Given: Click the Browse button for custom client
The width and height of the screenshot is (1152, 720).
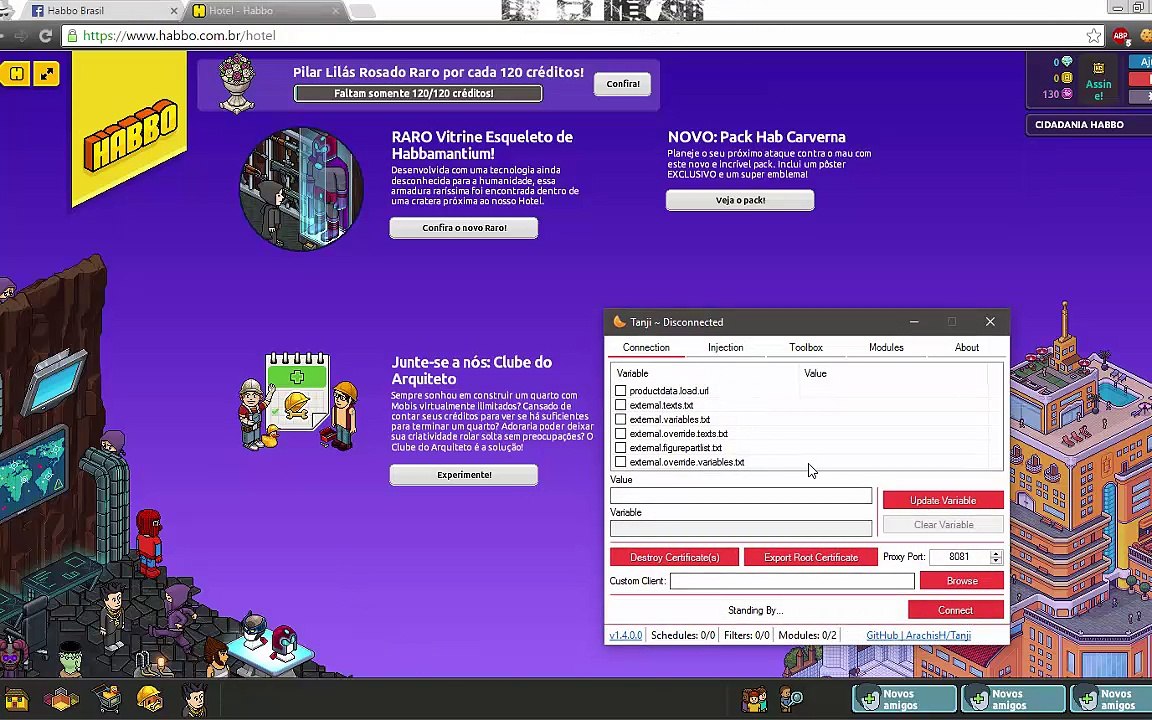Looking at the screenshot, I should coord(962,580).
